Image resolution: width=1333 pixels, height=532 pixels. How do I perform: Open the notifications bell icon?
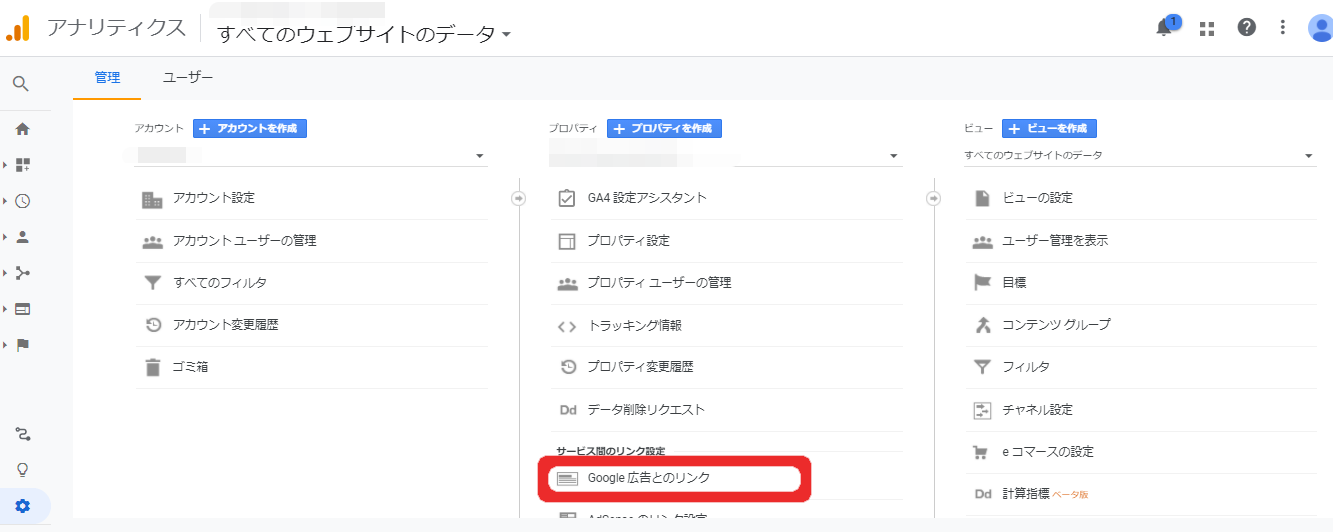point(1164,28)
